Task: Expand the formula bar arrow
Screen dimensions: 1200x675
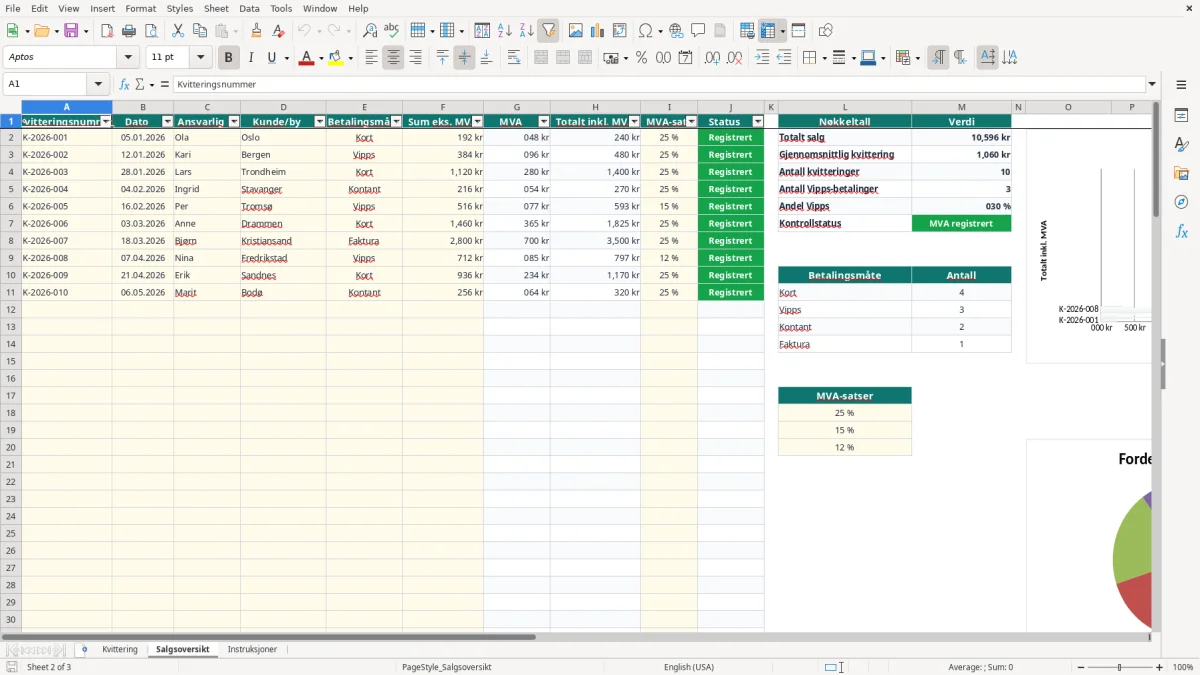Action: pyautogui.click(x=1152, y=85)
